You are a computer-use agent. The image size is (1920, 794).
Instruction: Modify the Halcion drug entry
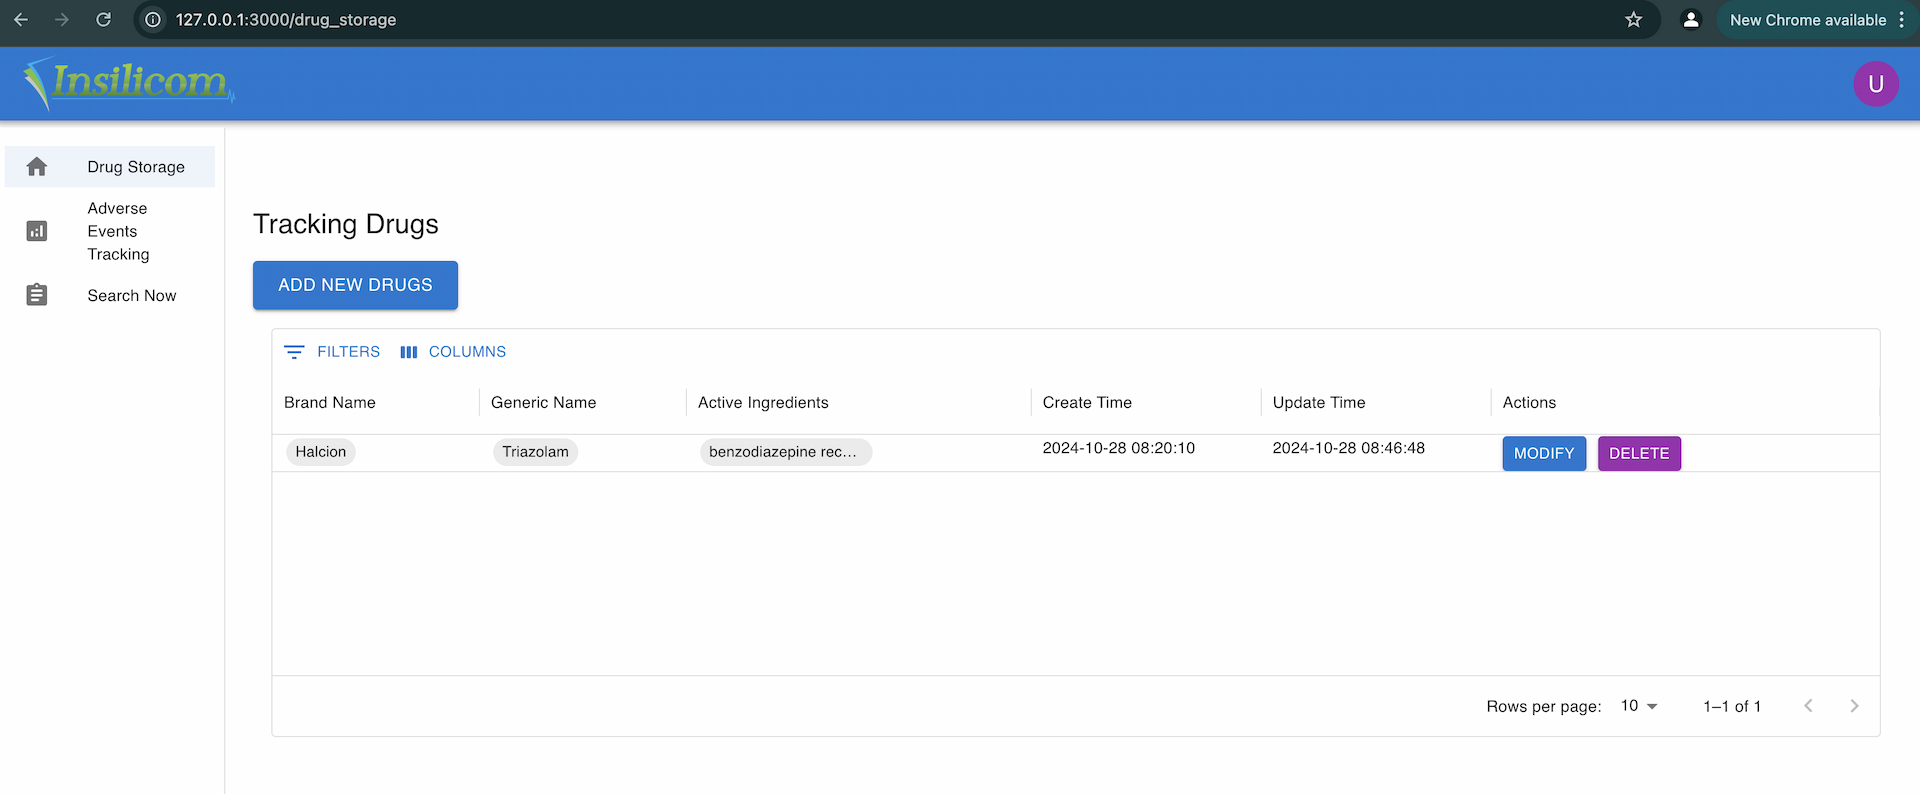click(1544, 453)
